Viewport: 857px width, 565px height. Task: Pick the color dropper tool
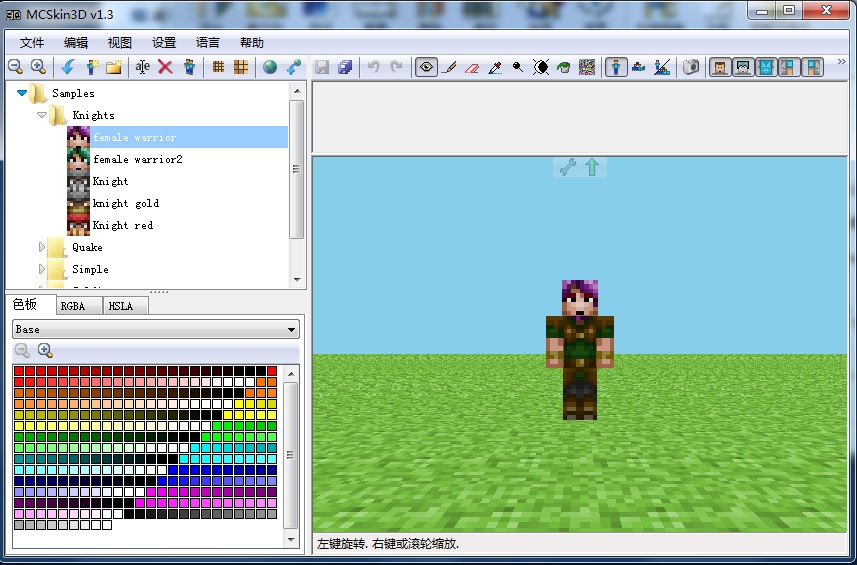[494, 67]
